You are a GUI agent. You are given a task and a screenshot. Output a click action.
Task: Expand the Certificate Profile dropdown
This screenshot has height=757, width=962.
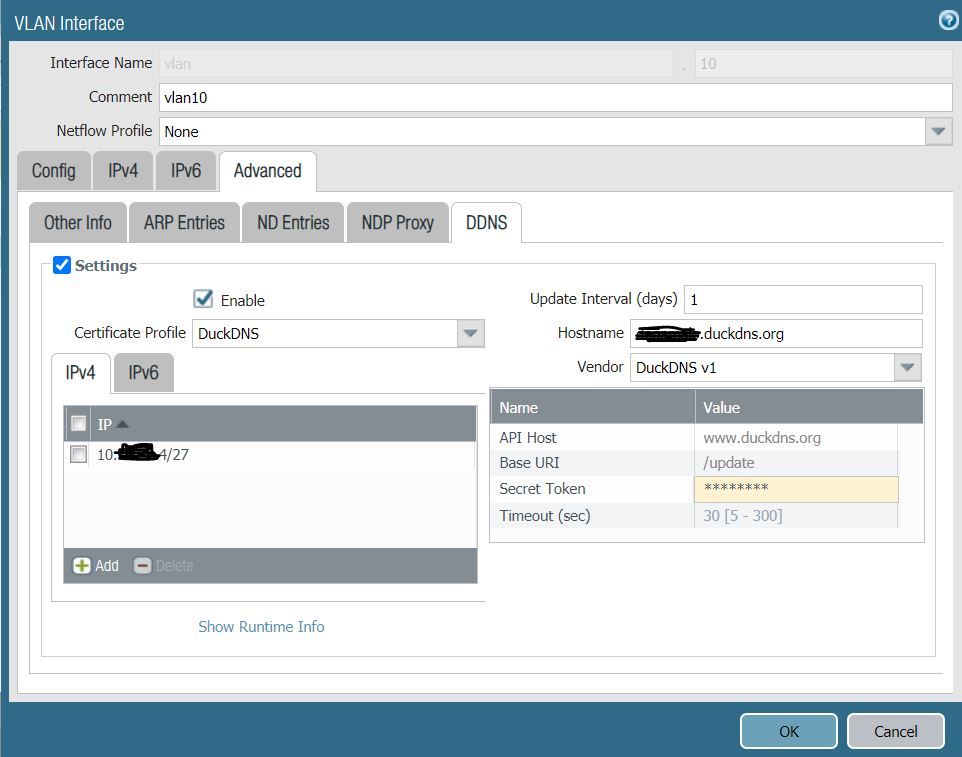(470, 334)
